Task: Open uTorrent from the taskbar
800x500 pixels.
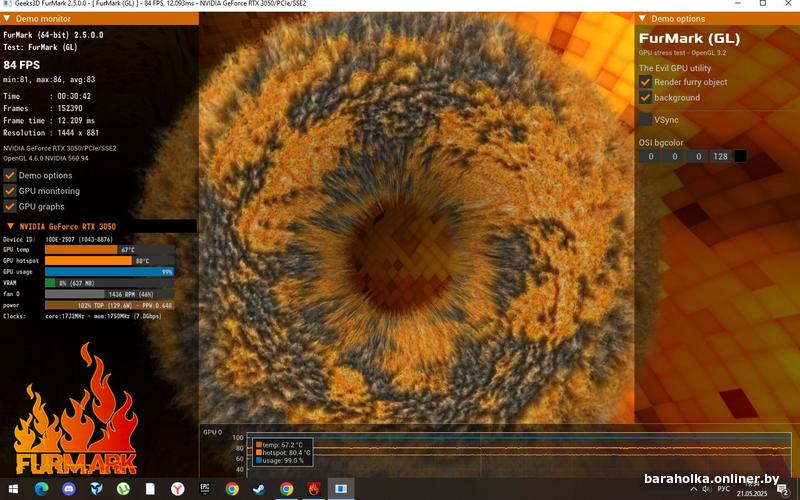Action: pos(123,489)
